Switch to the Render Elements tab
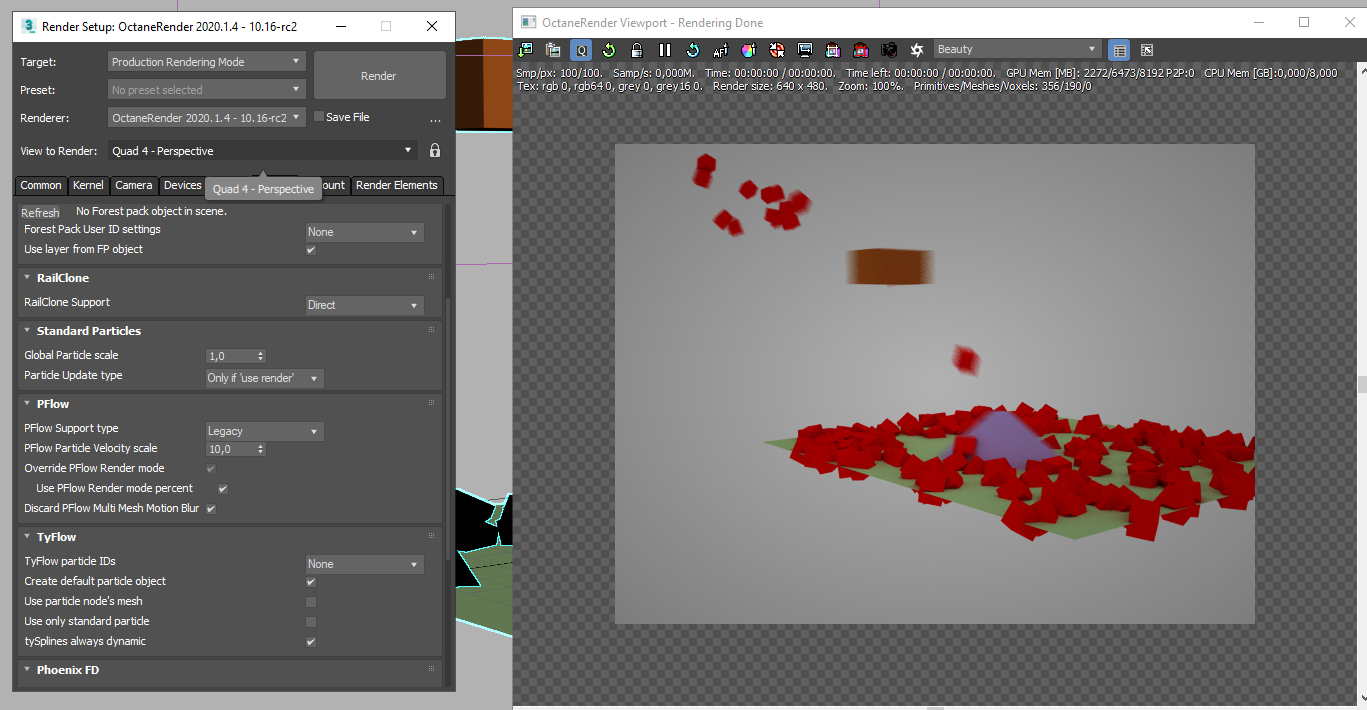 coord(397,185)
